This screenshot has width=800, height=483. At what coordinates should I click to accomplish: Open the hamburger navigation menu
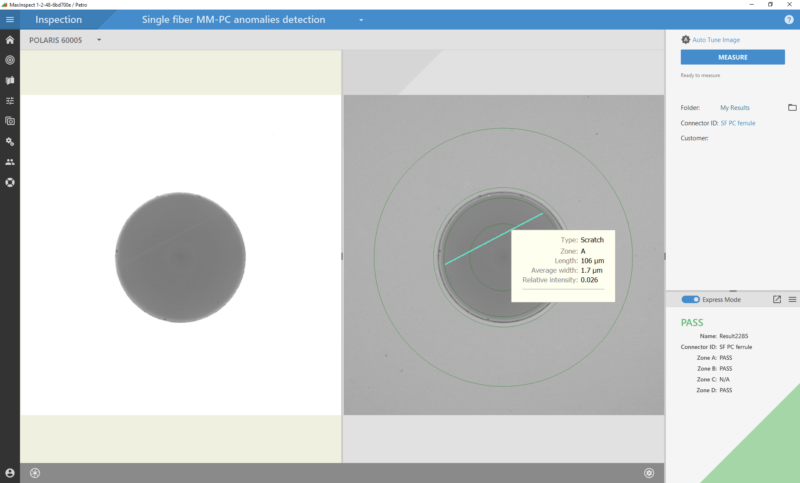click(10, 19)
